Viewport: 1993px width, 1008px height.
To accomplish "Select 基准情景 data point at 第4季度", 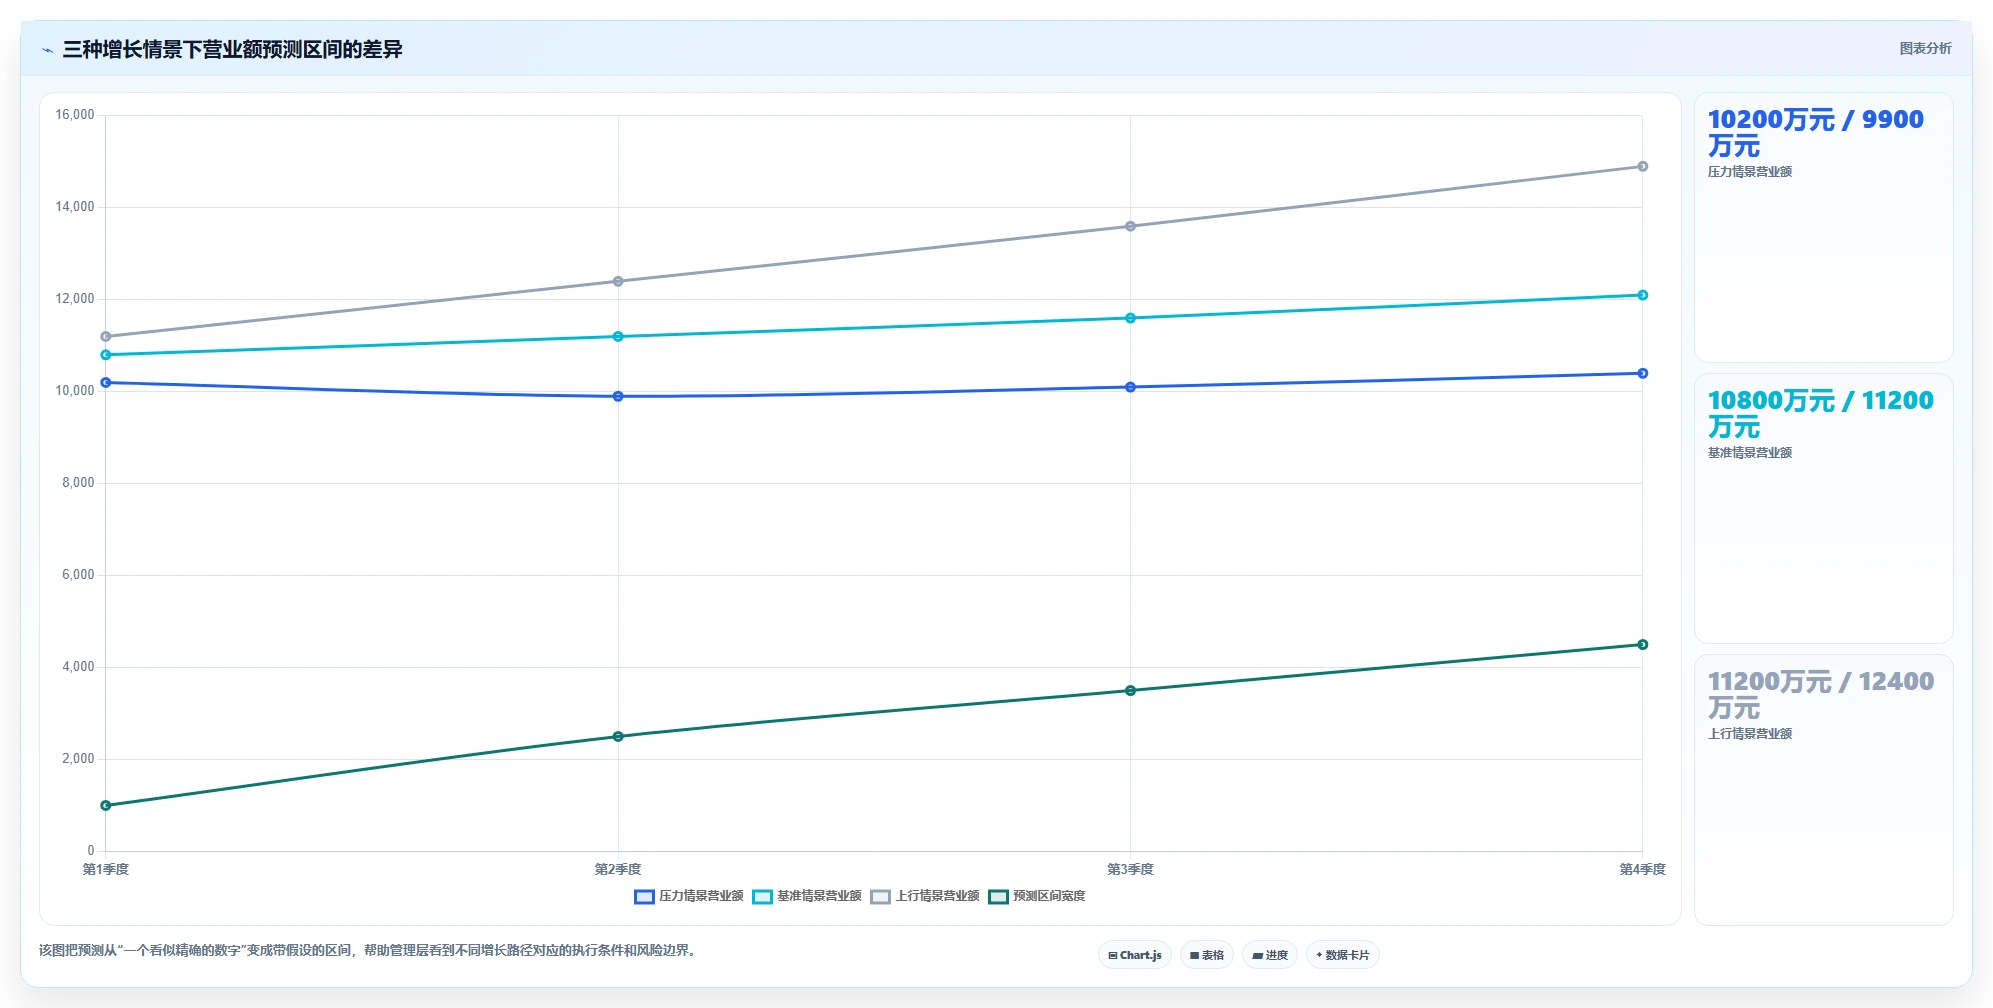I will point(1643,295).
